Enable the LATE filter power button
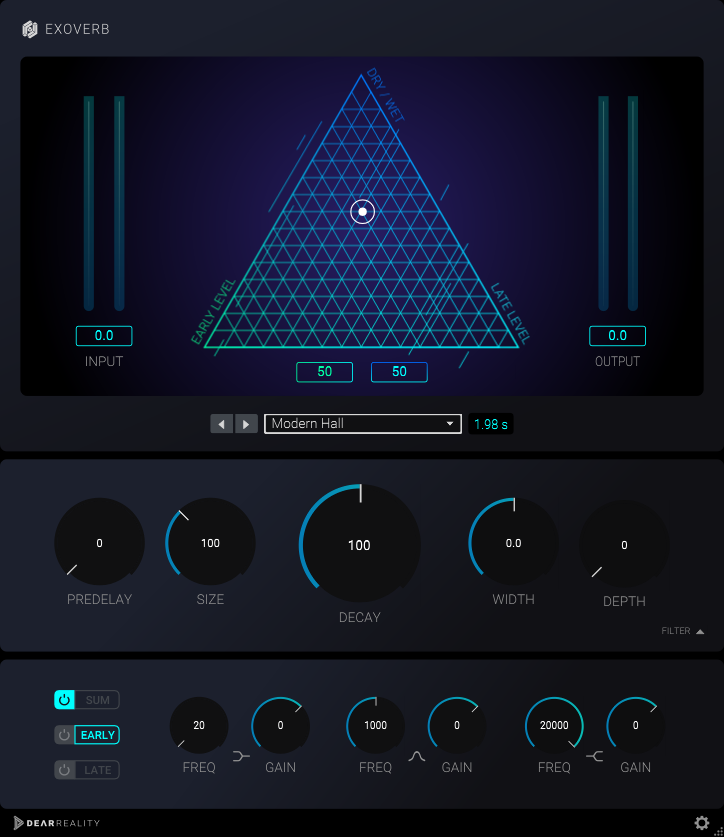Viewport: 724px width, 837px height. click(64, 770)
